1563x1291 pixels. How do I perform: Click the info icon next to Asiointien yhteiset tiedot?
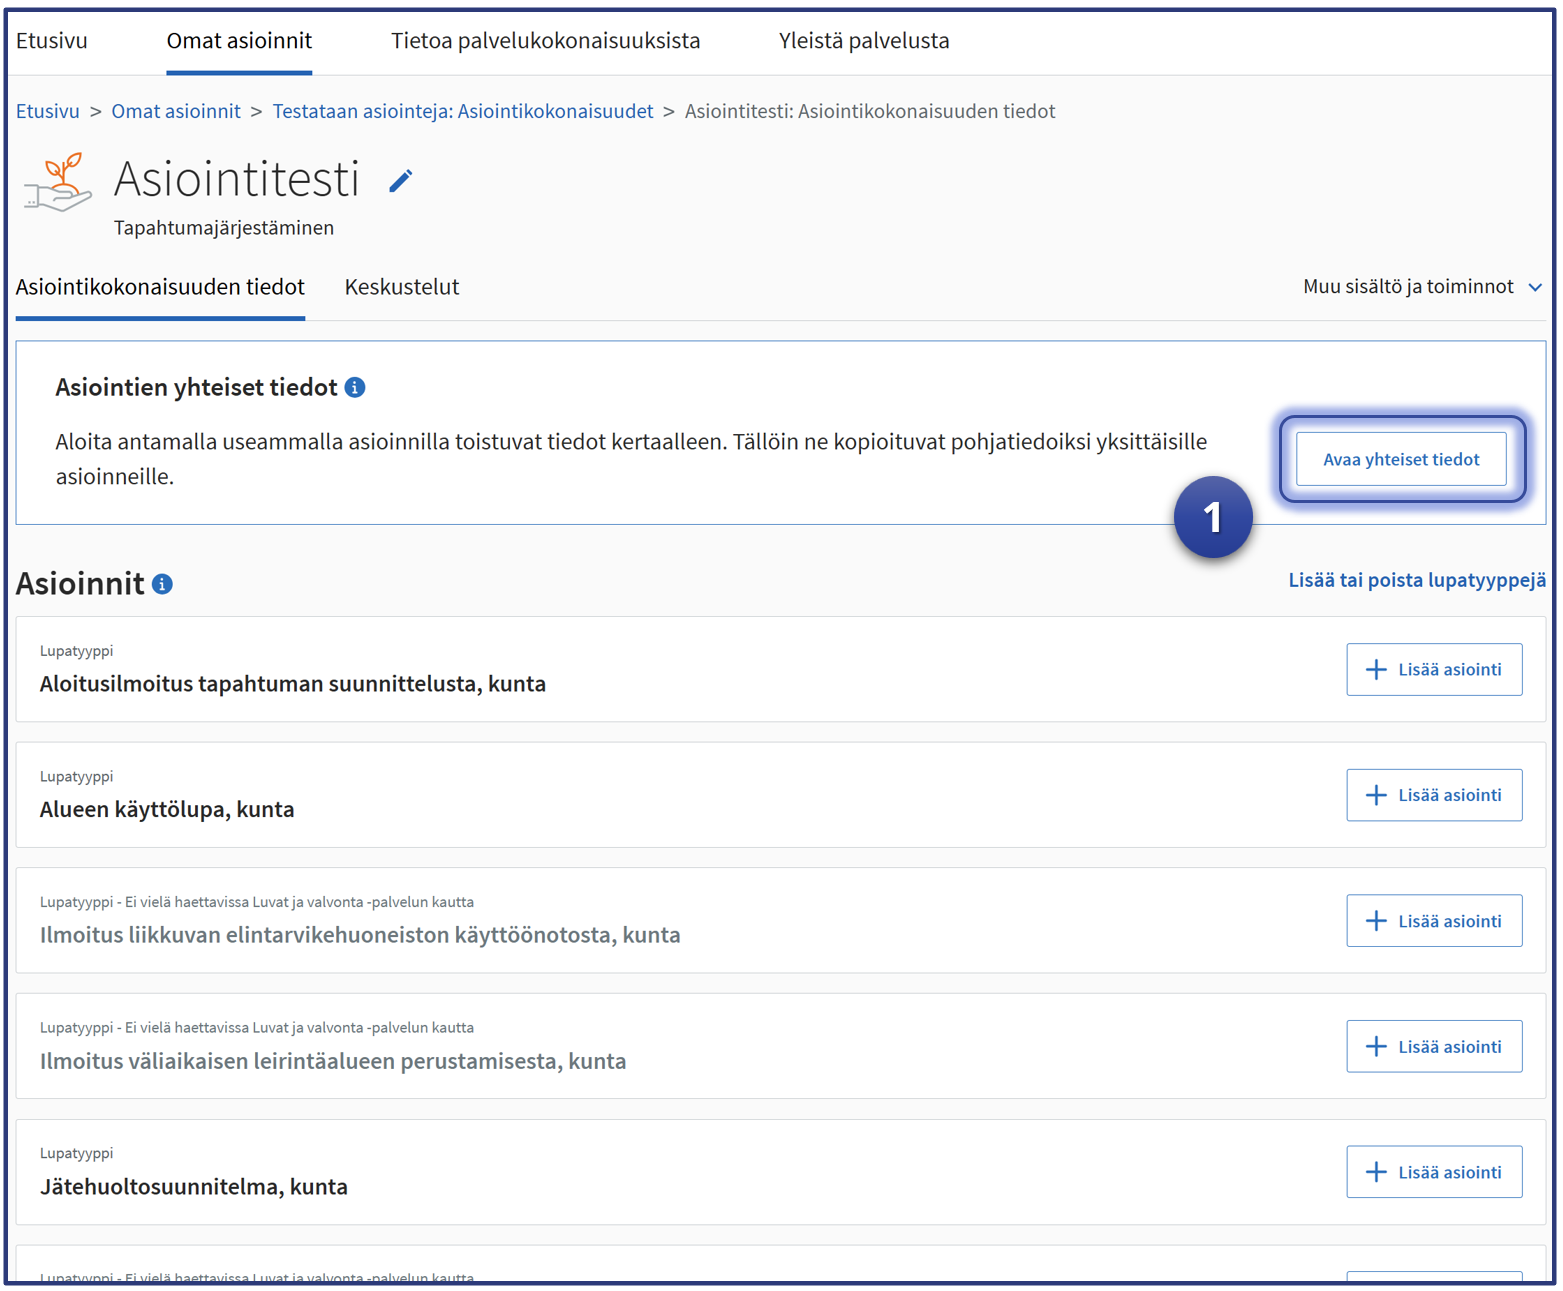click(355, 388)
